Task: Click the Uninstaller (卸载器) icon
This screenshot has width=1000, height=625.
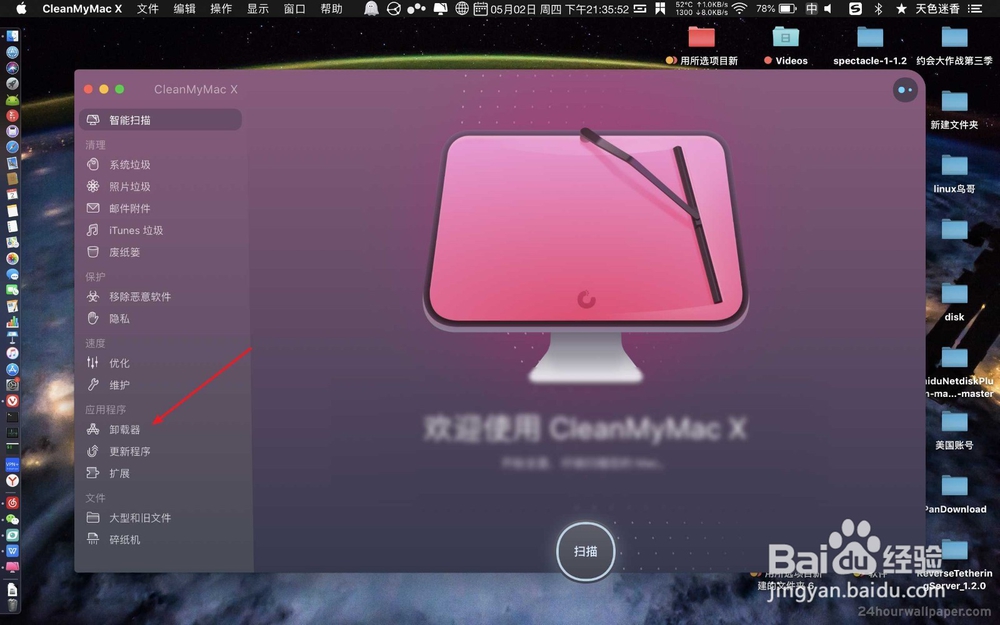Action: click(93, 429)
